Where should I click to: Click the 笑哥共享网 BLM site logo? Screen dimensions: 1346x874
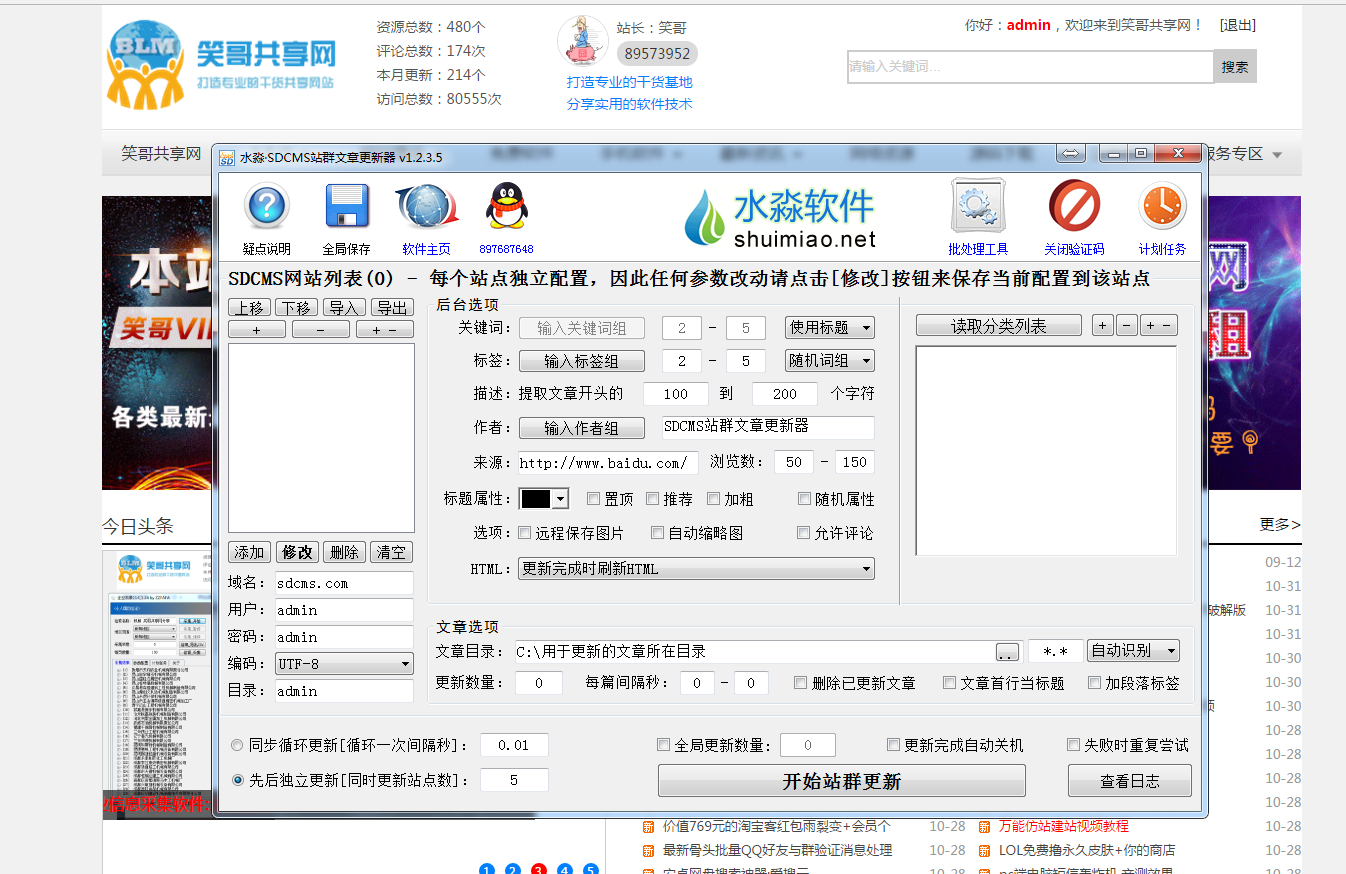(x=222, y=64)
